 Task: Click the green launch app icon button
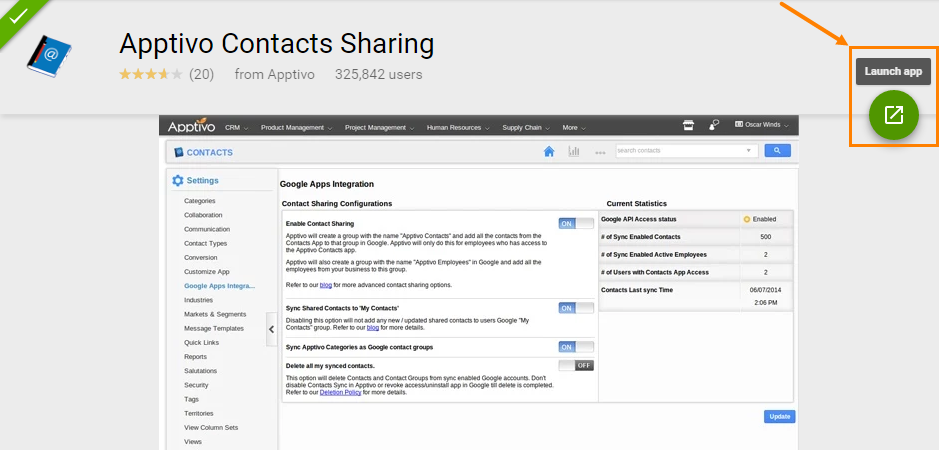click(893, 114)
